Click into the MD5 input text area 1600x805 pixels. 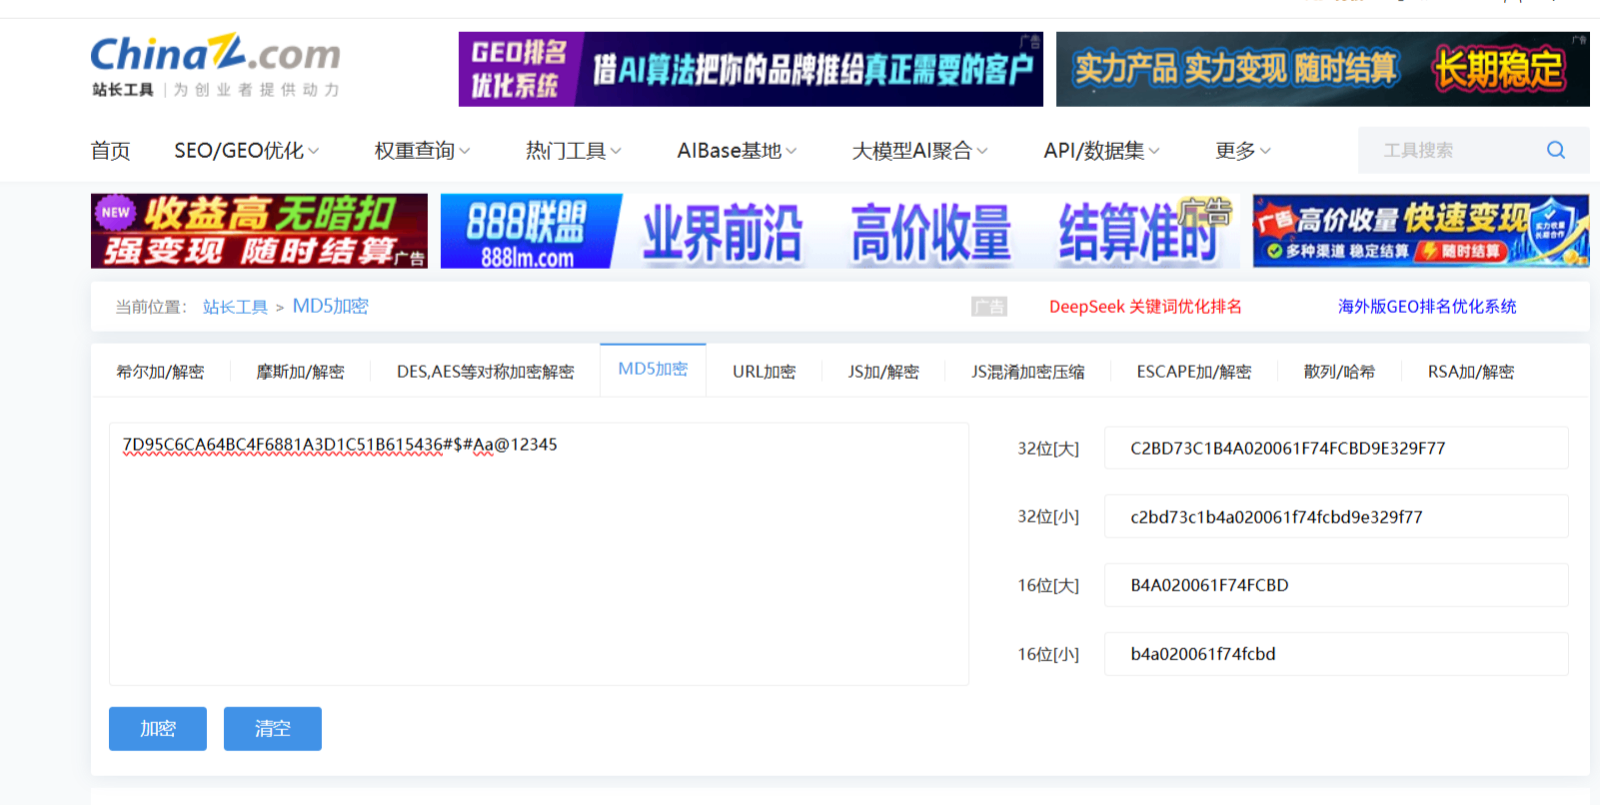click(x=539, y=554)
